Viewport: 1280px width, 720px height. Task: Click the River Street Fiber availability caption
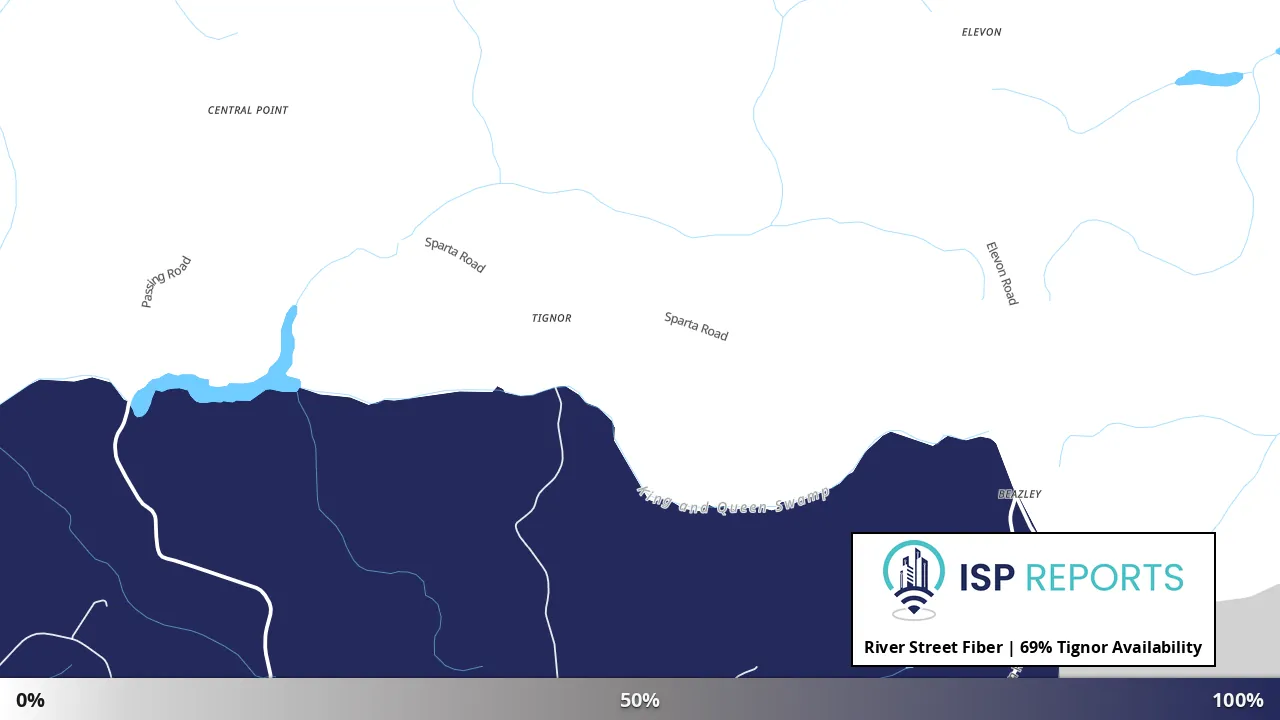[x=1033, y=647]
